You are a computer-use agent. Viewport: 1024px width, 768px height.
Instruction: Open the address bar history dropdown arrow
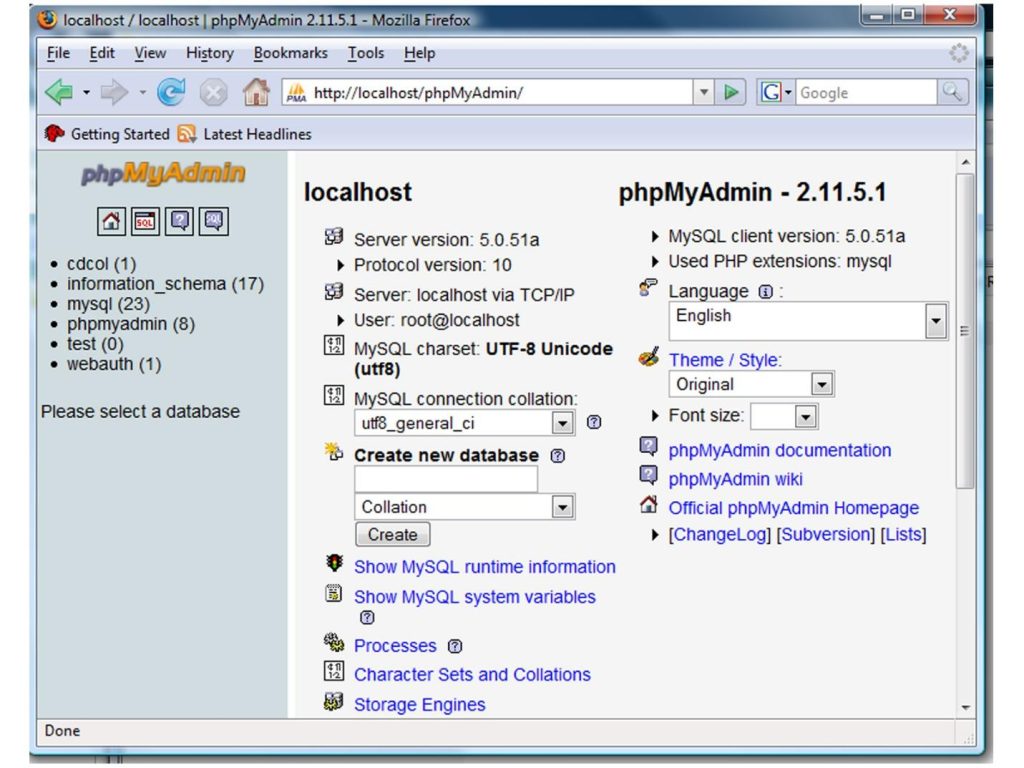click(703, 93)
